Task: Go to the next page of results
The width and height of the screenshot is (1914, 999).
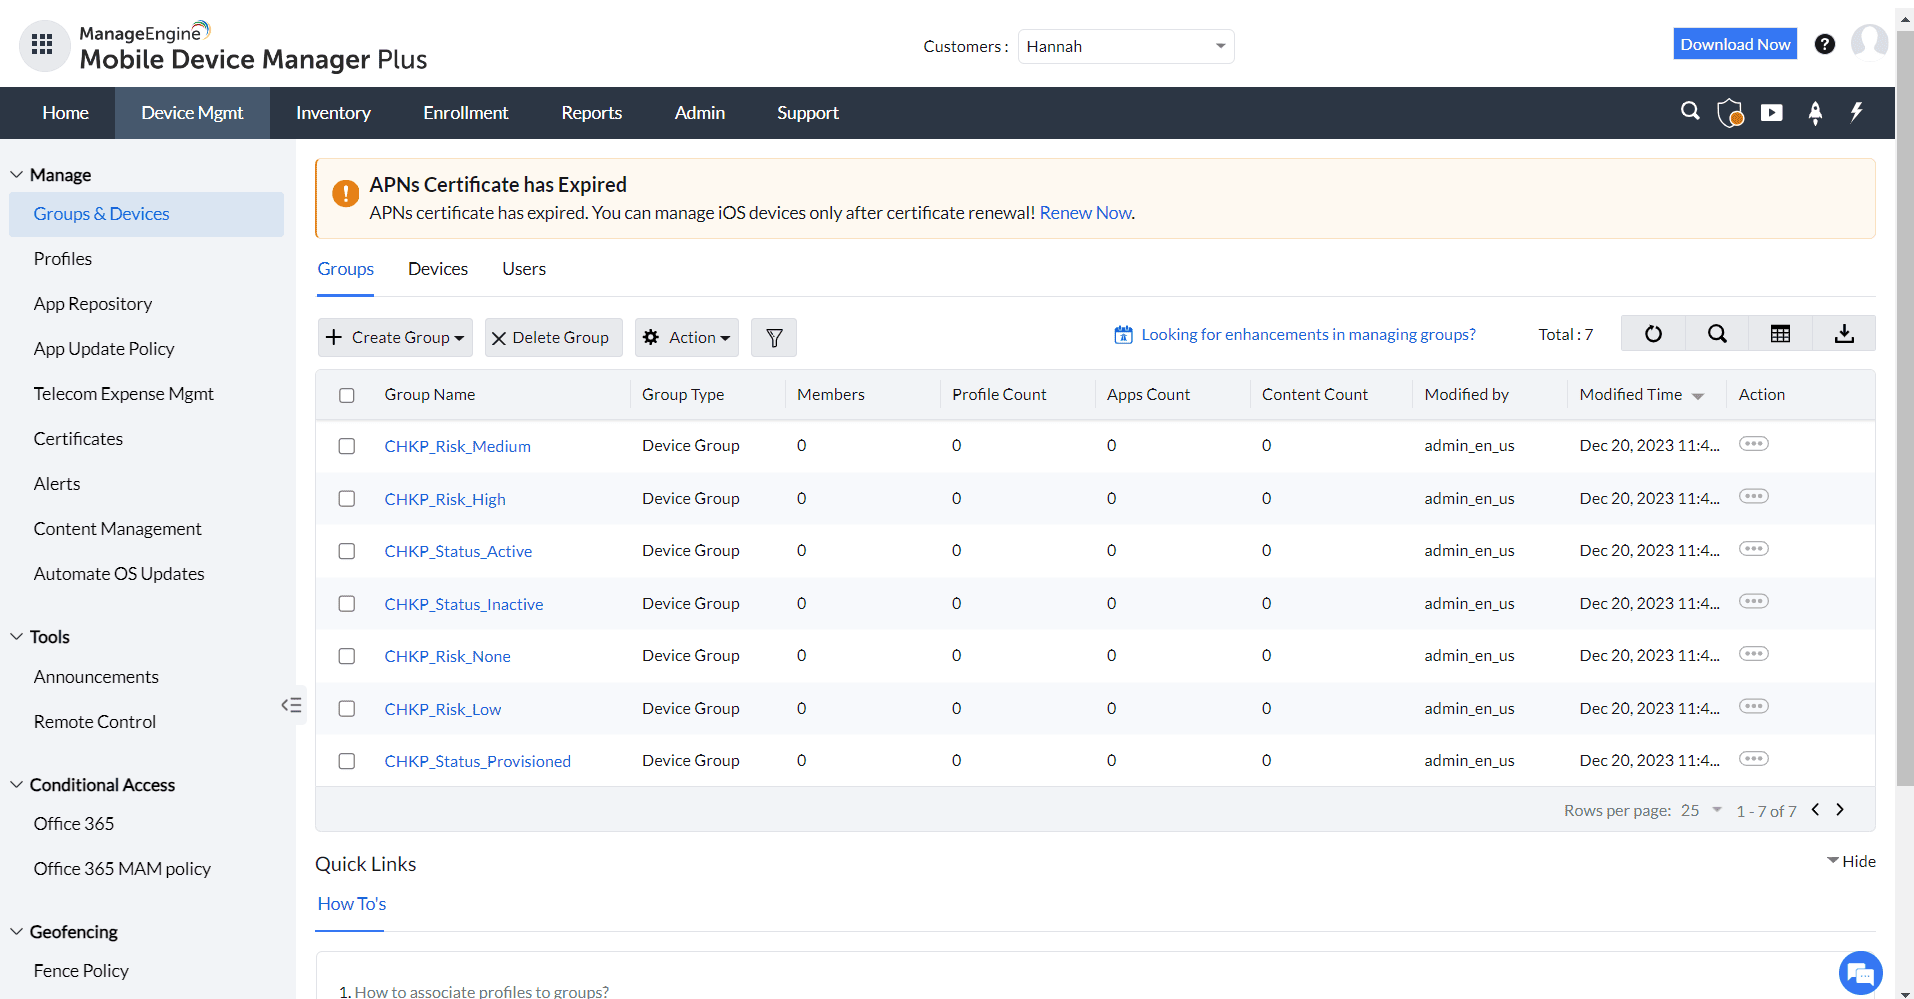Action: 1840,810
